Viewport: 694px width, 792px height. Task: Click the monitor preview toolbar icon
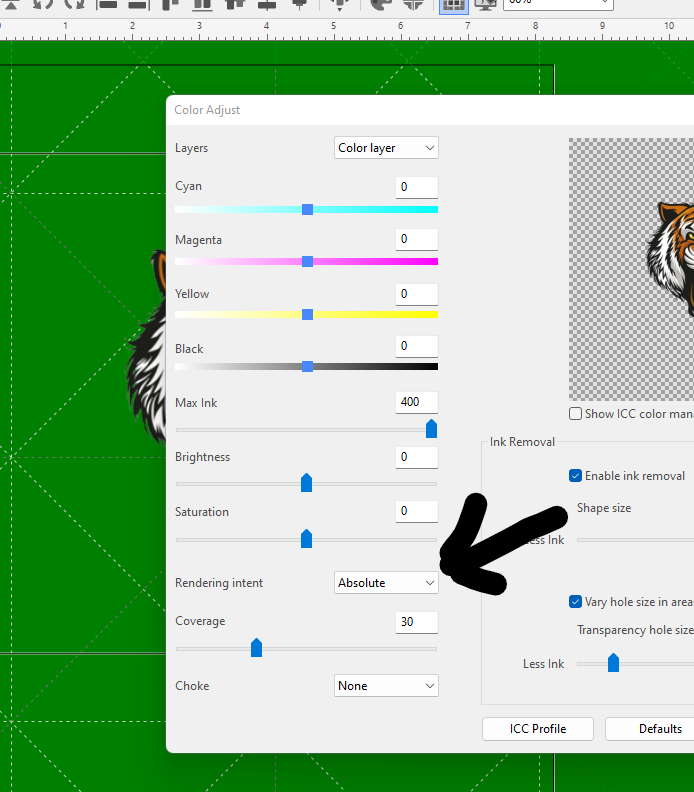tap(485, 5)
